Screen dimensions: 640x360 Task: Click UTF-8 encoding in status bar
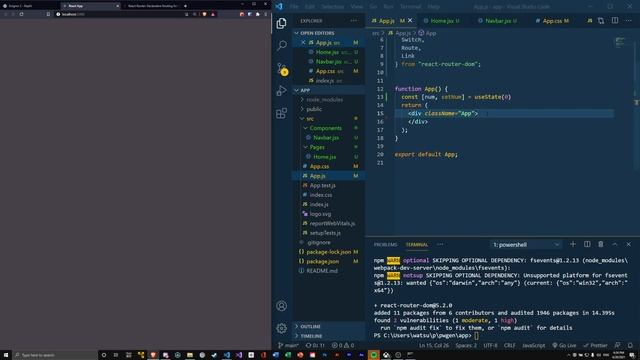490,345
